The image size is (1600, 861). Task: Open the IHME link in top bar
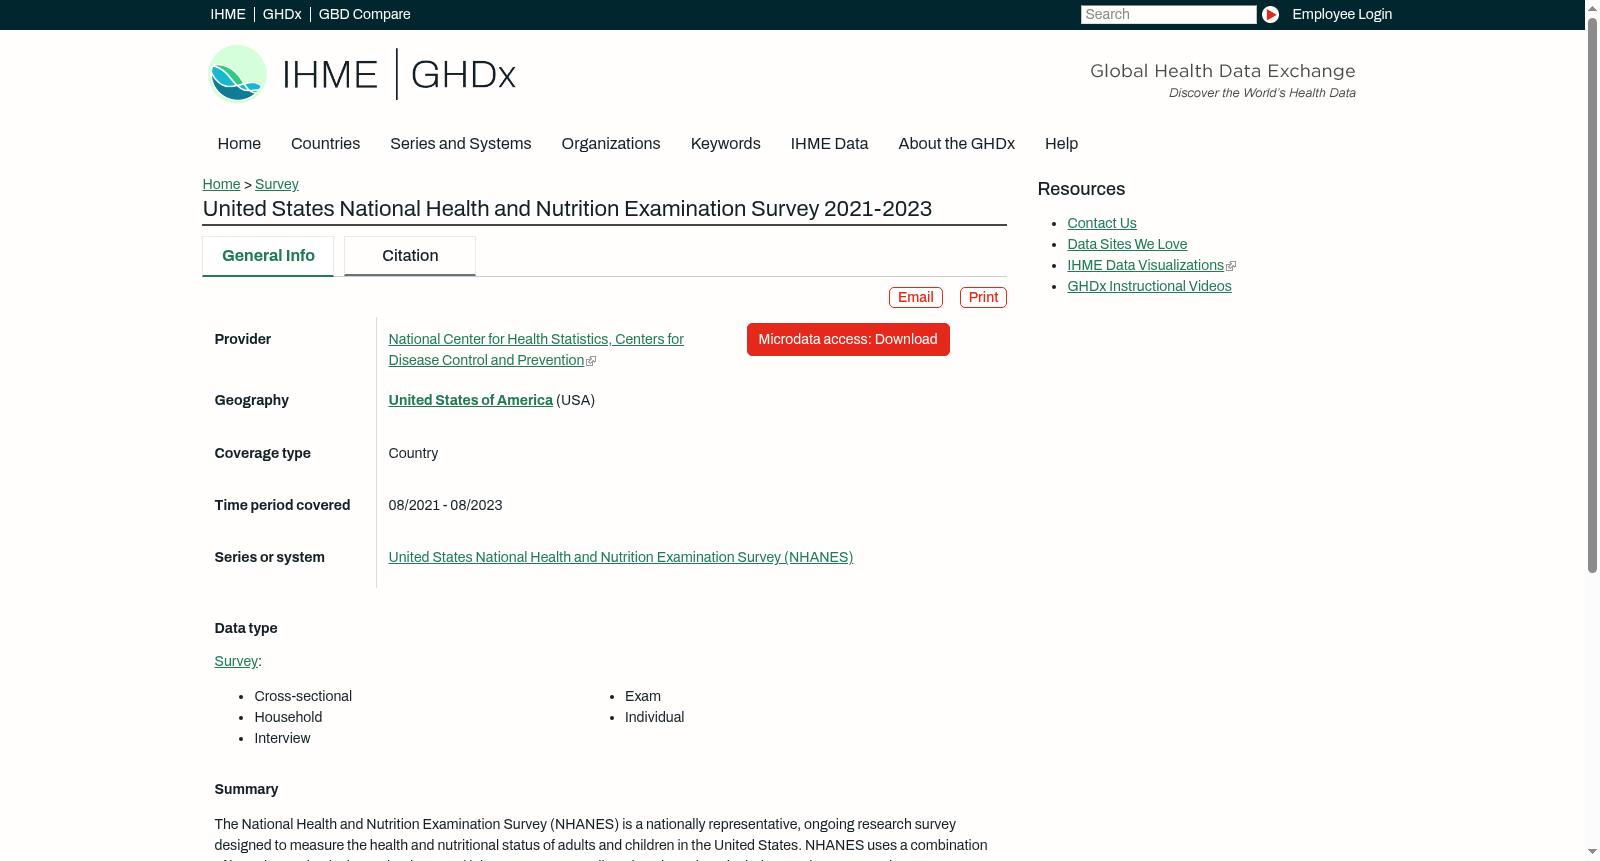[228, 14]
